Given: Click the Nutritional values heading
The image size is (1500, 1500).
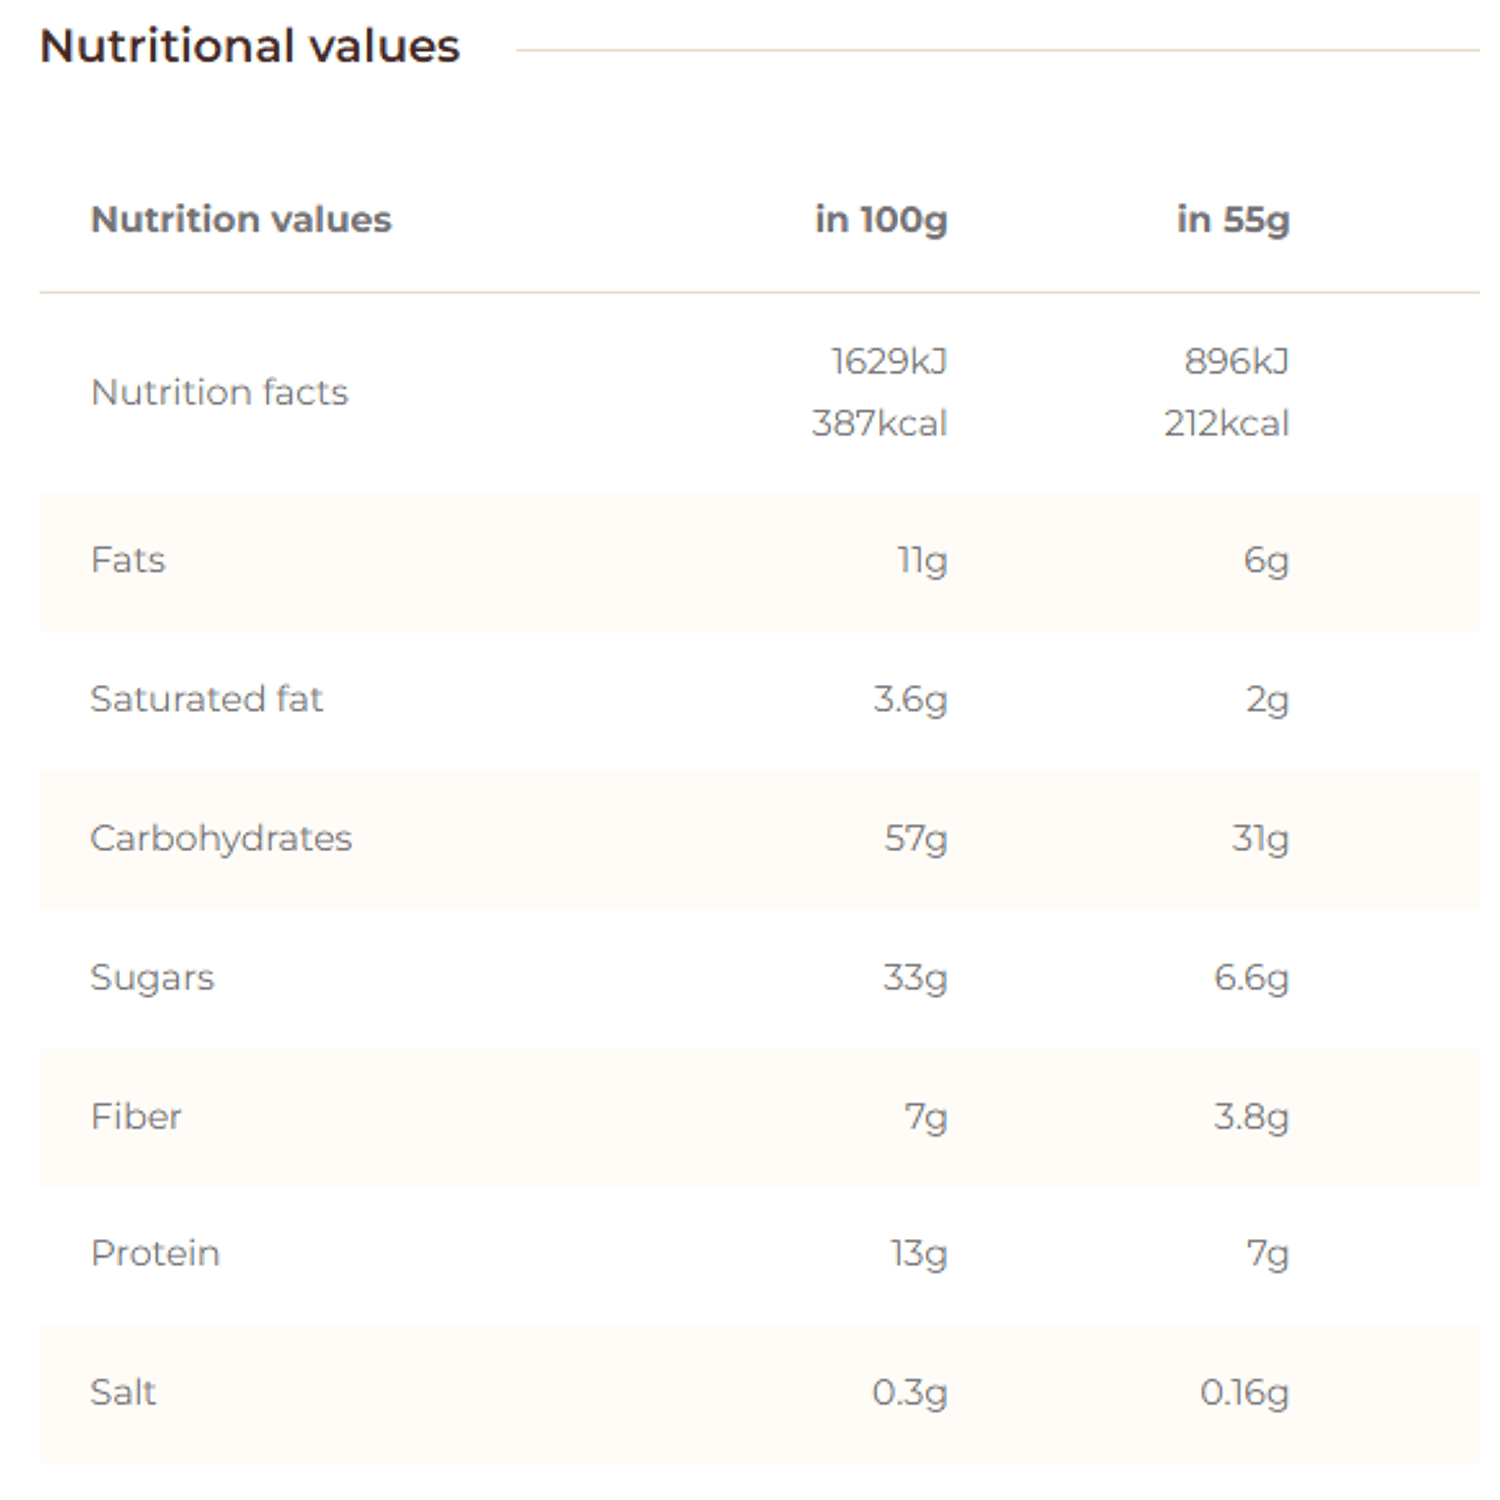Looking at the screenshot, I should (x=250, y=46).
